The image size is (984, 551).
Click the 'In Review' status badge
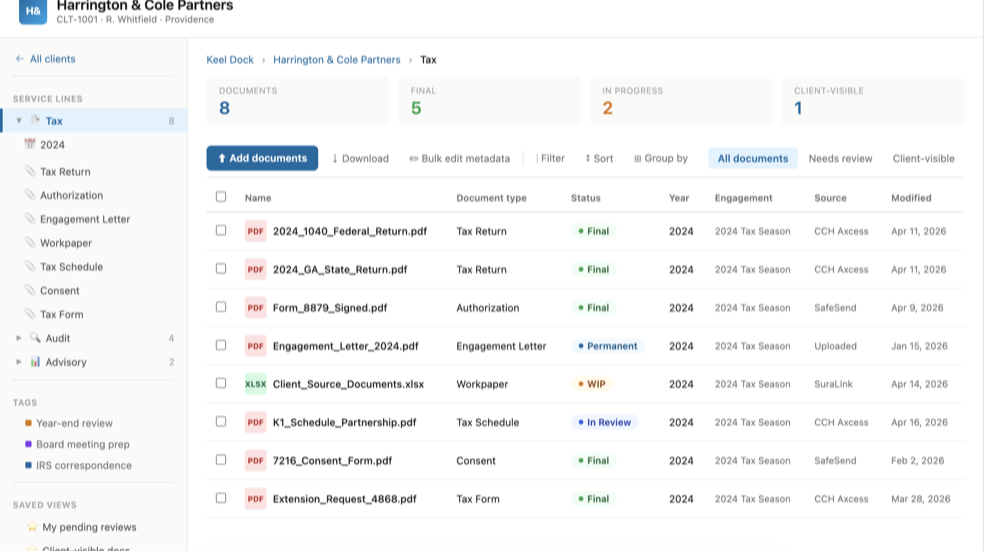pos(604,422)
